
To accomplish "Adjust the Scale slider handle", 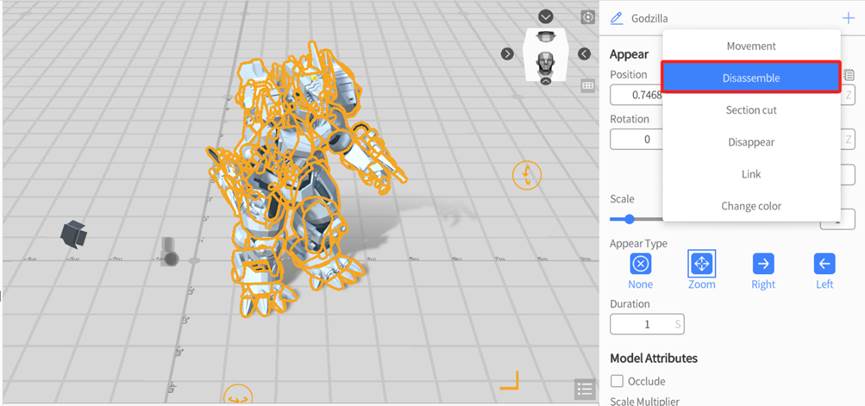I will coord(629,219).
